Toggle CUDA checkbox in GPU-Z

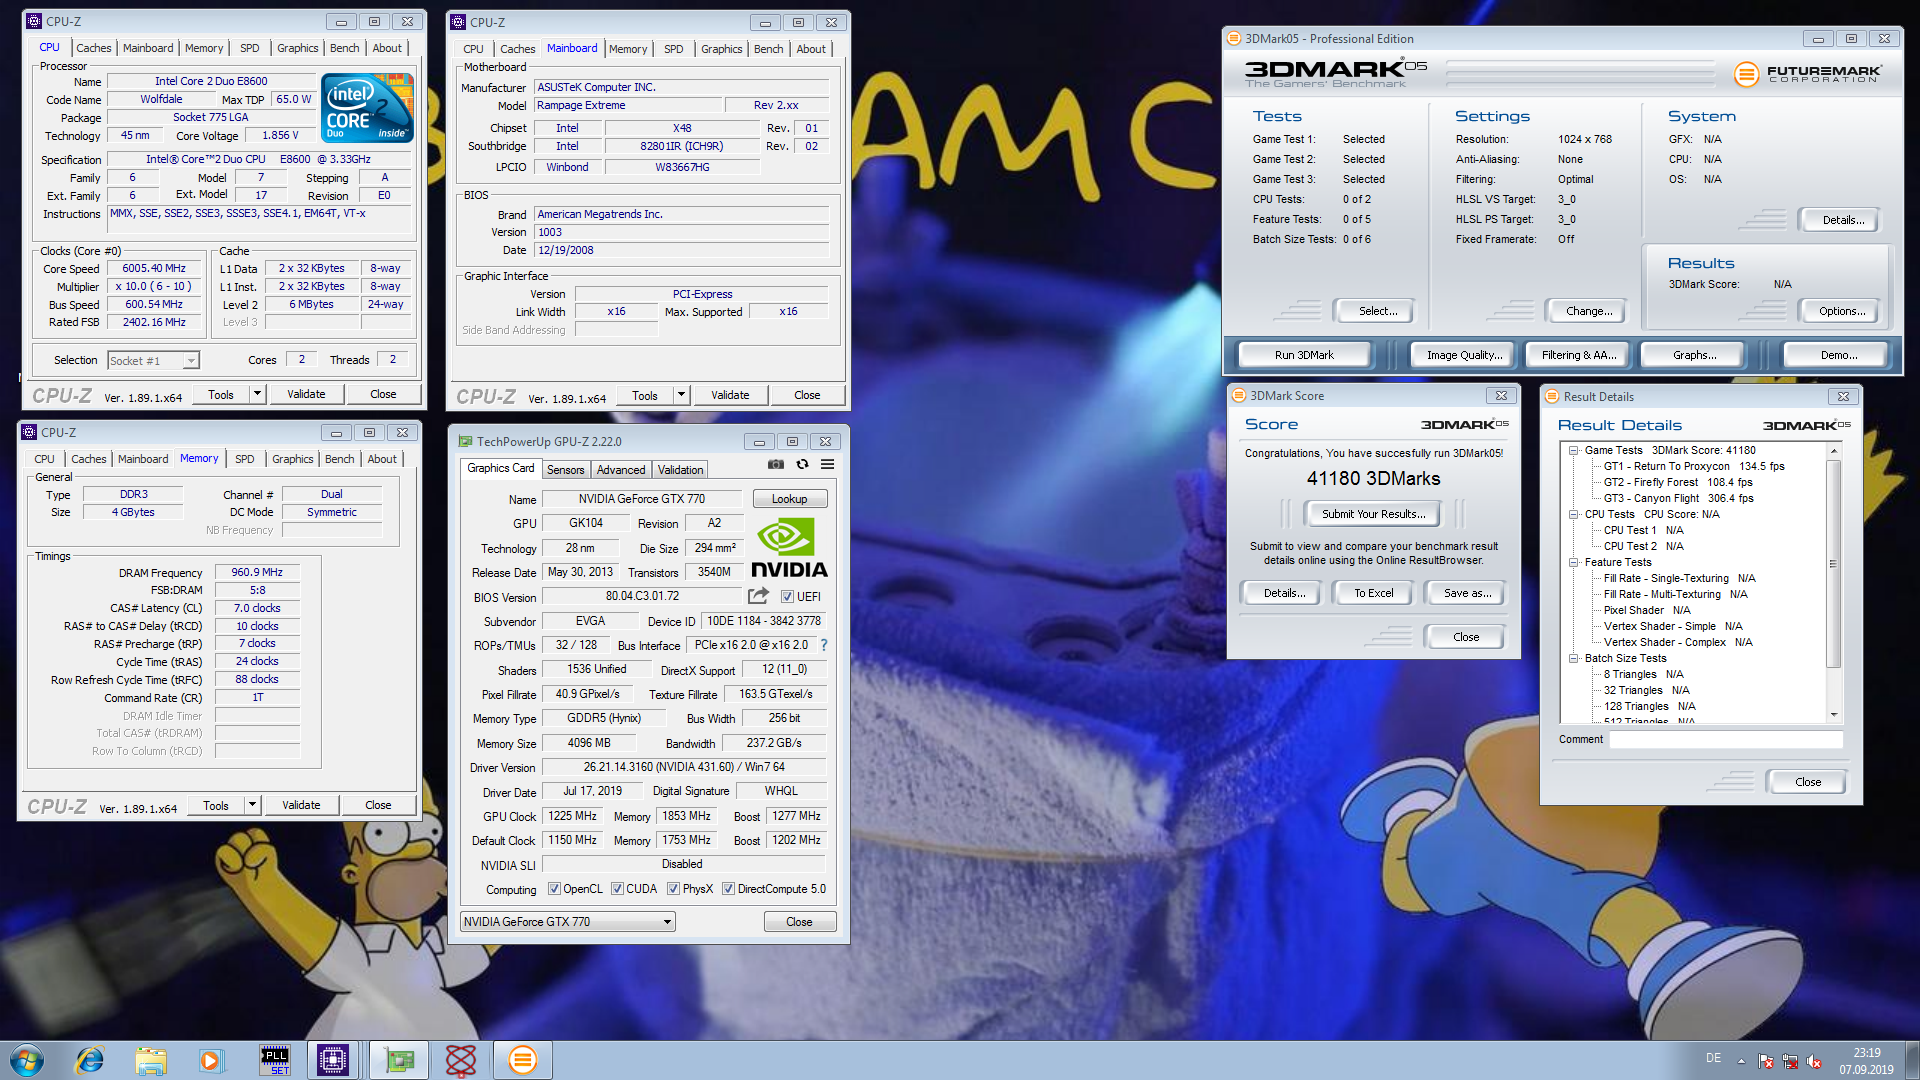618,889
